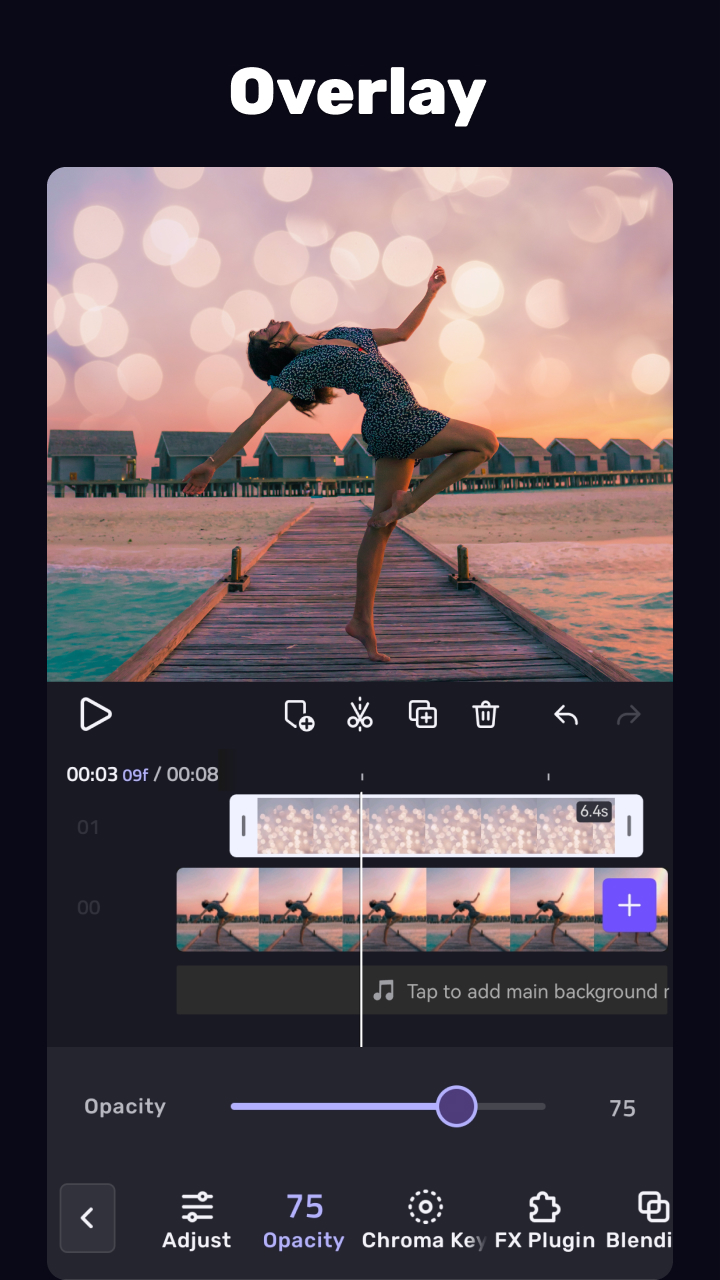Open the Chroma Key tool
The width and height of the screenshot is (720, 1280).
point(424,1220)
